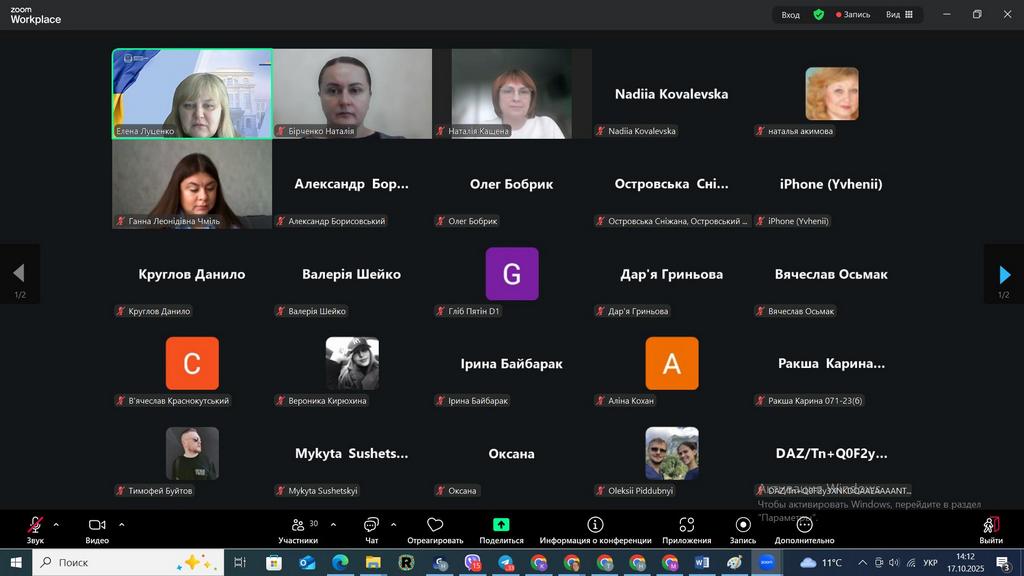Click the Вход sign-in button
Image resolution: width=1024 pixels, height=576 pixels.
coord(791,15)
